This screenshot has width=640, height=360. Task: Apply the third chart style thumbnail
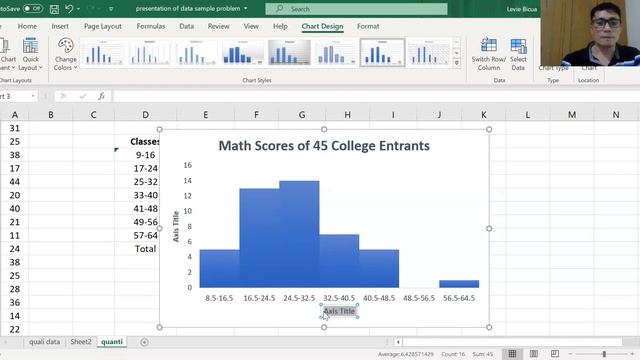[196, 53]
